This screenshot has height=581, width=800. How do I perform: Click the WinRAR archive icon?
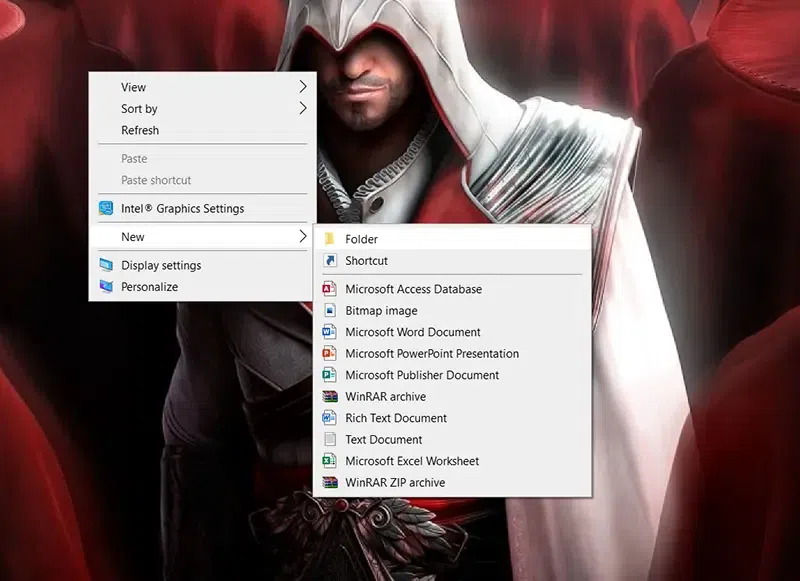330,396
